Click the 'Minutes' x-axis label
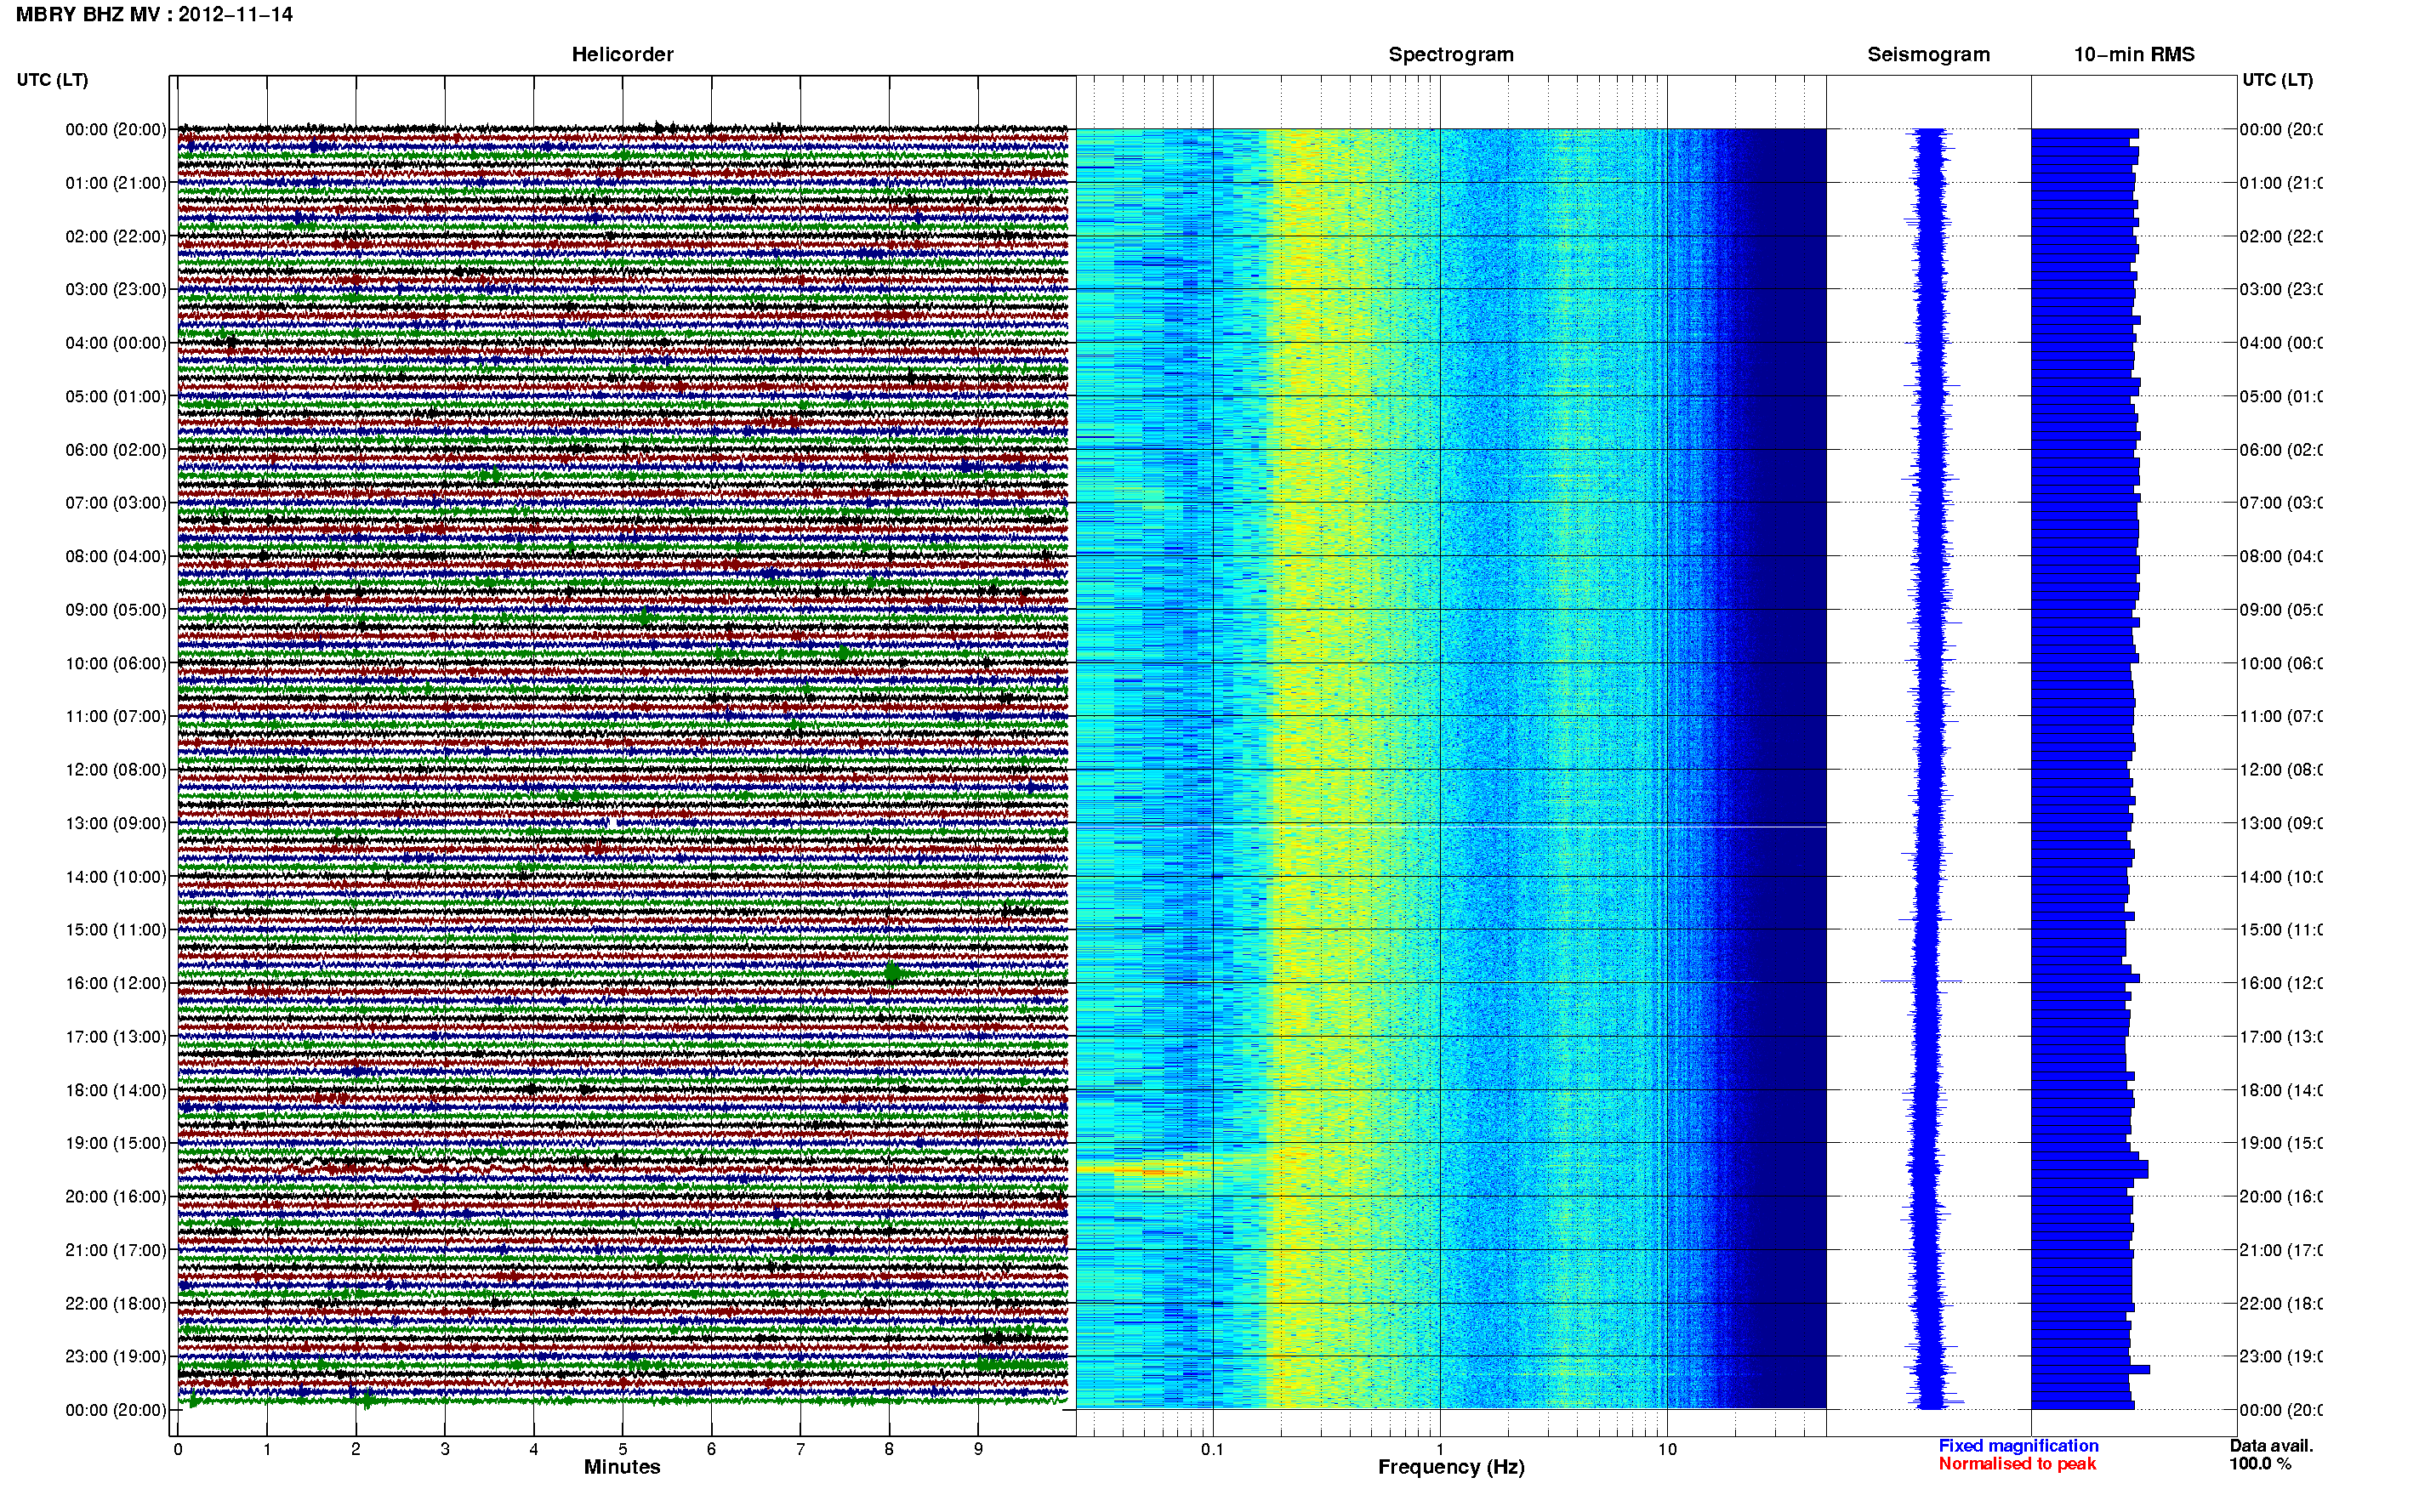 622,1467
